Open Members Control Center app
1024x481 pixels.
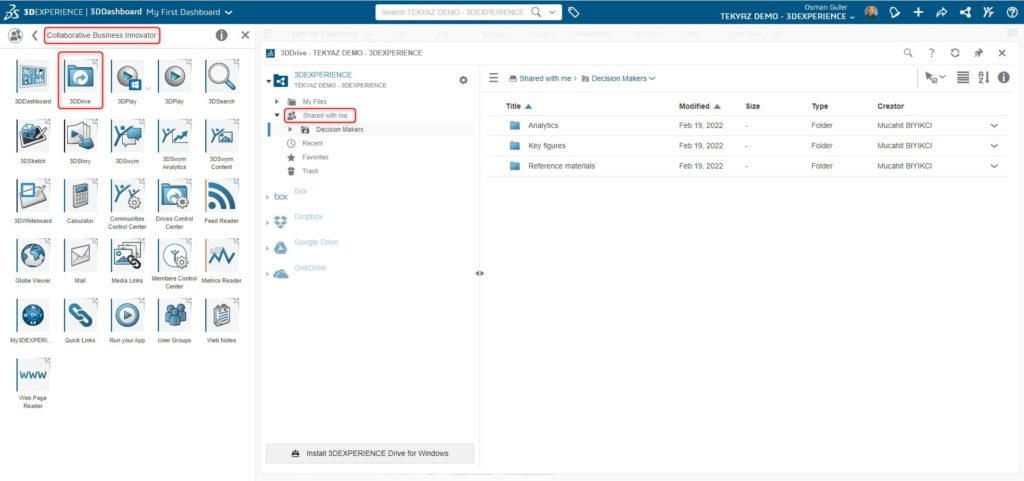[174, 255]
